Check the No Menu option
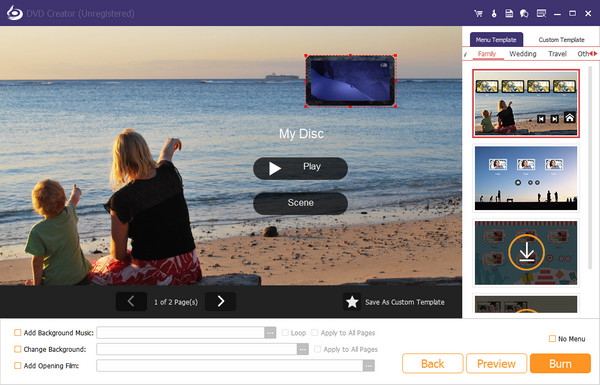 click(552, 339)
